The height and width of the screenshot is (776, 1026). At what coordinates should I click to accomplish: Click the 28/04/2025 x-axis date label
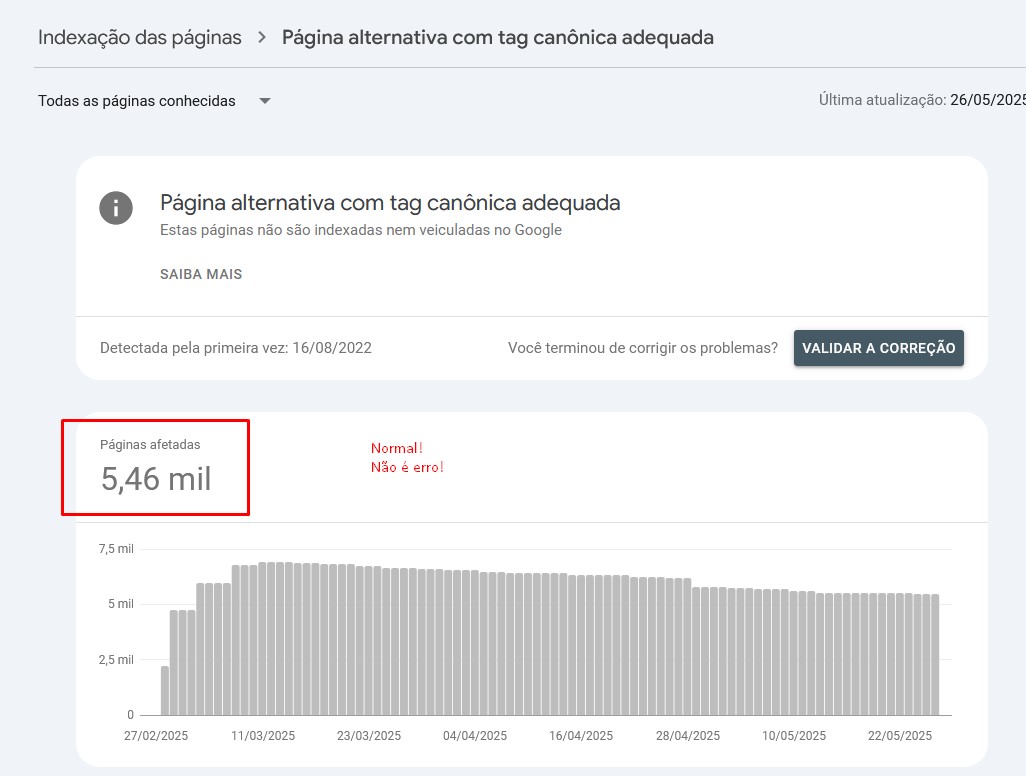(x=687, y=735)
